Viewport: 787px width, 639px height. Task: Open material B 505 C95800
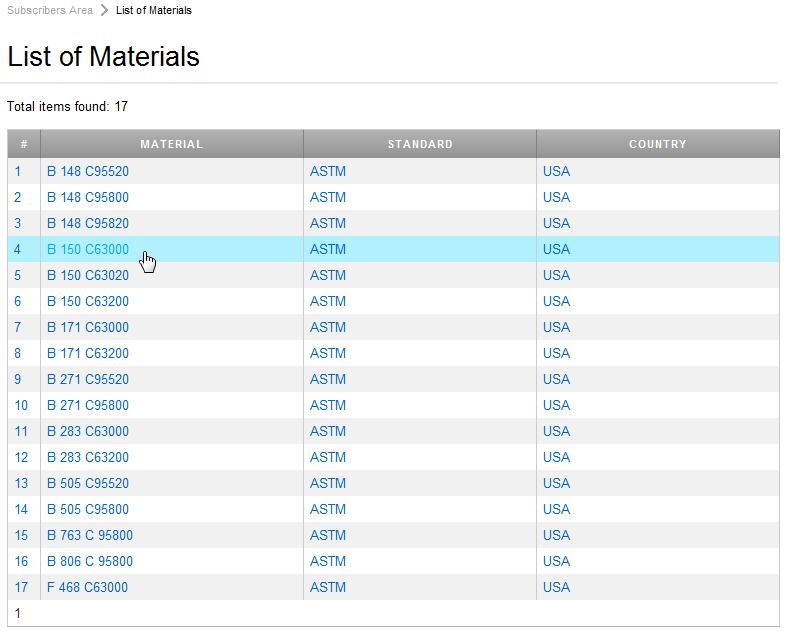[88, 509]
